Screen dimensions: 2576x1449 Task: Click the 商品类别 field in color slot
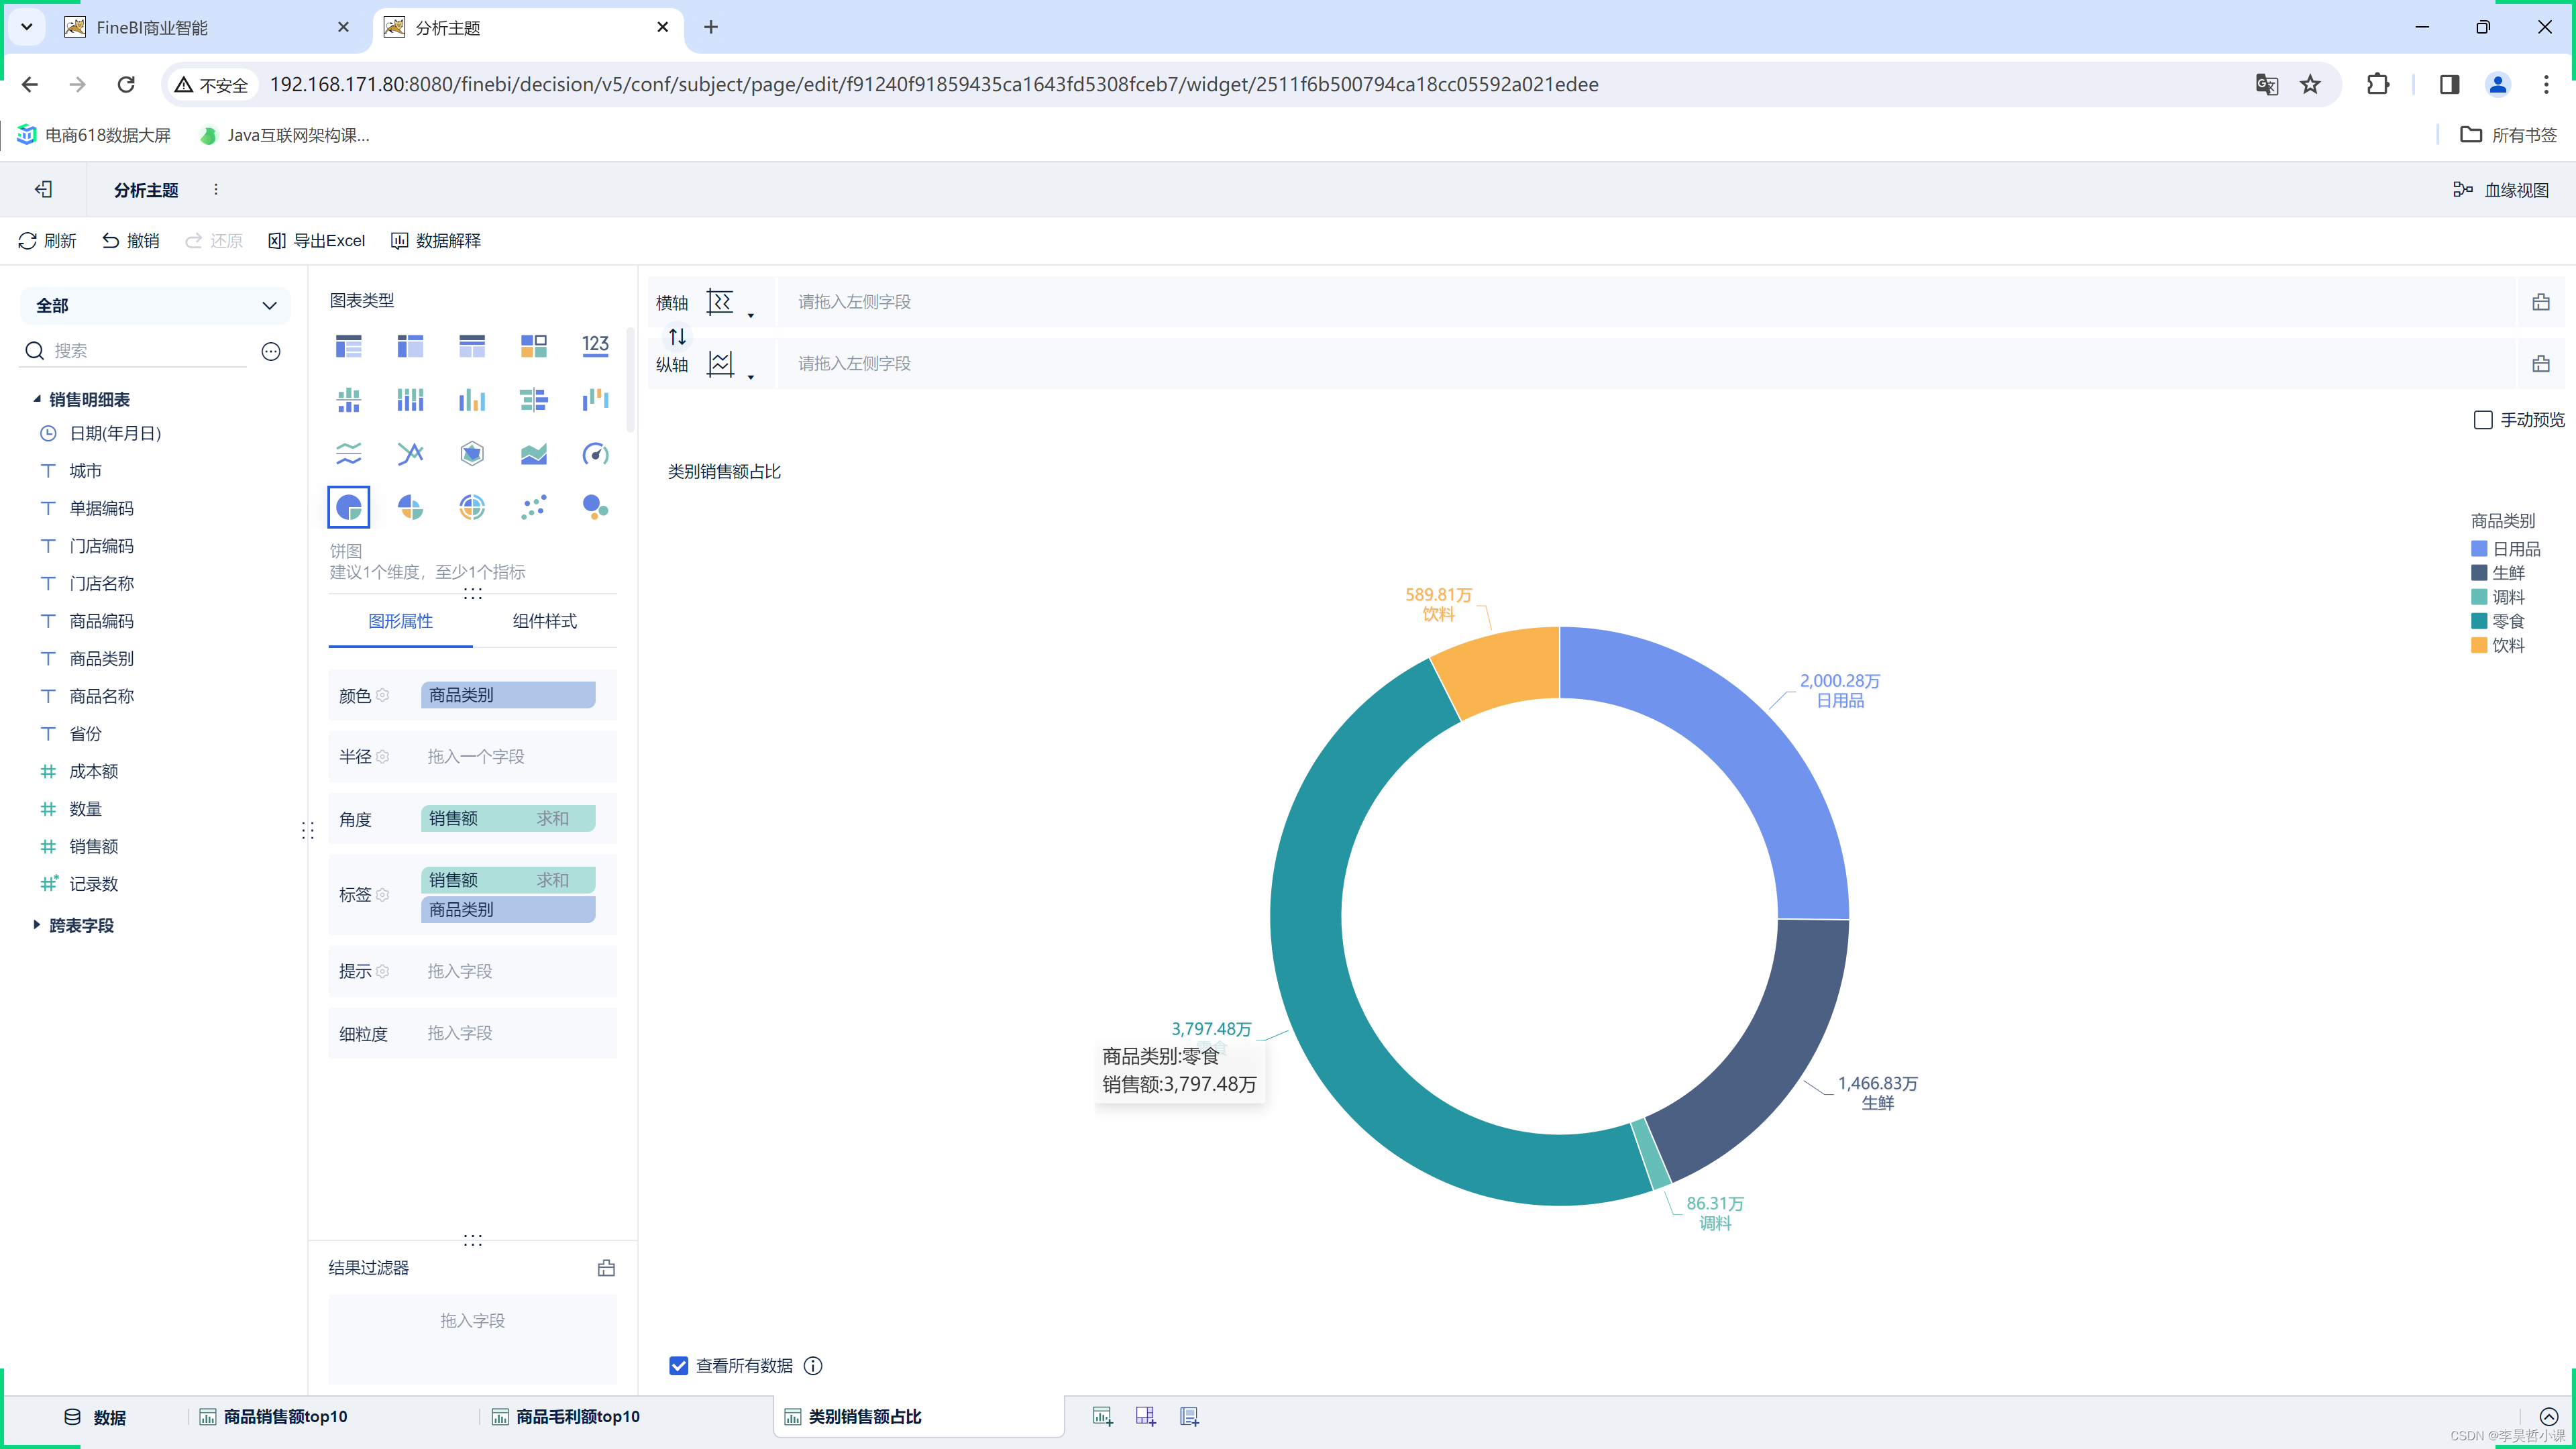point(508,695)
